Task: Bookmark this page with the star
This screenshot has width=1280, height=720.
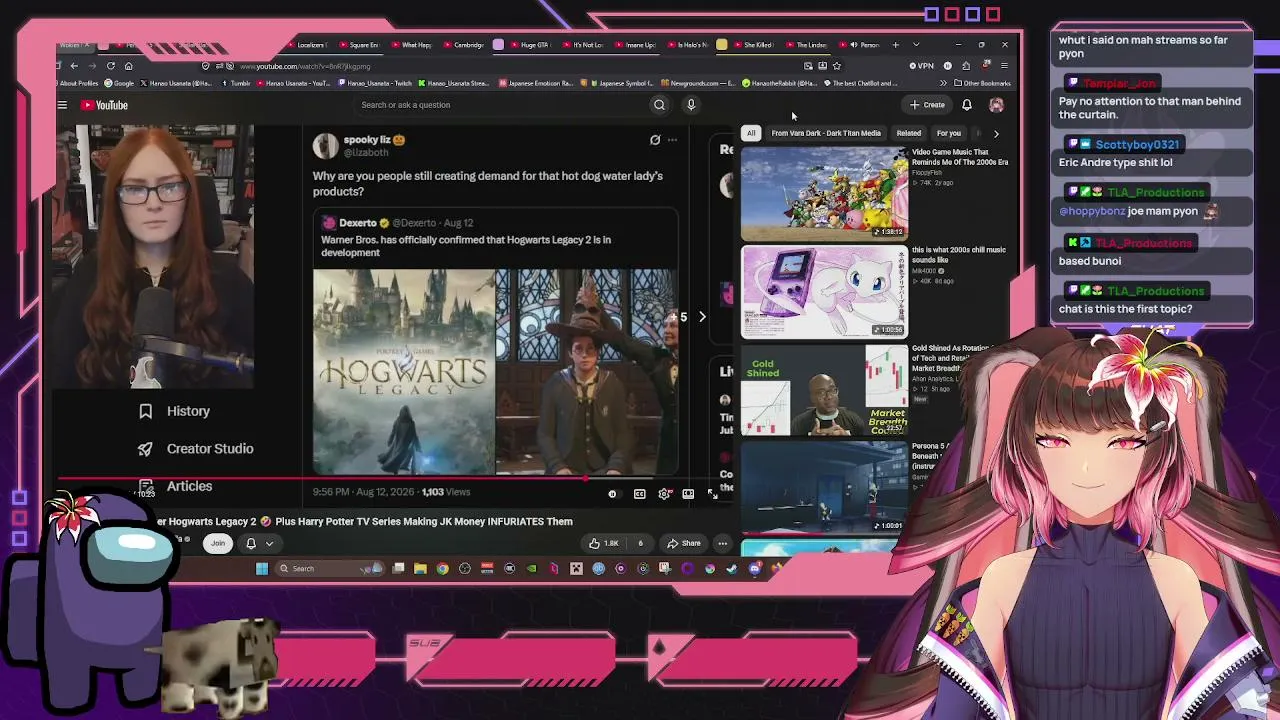Action: point(836,66)
